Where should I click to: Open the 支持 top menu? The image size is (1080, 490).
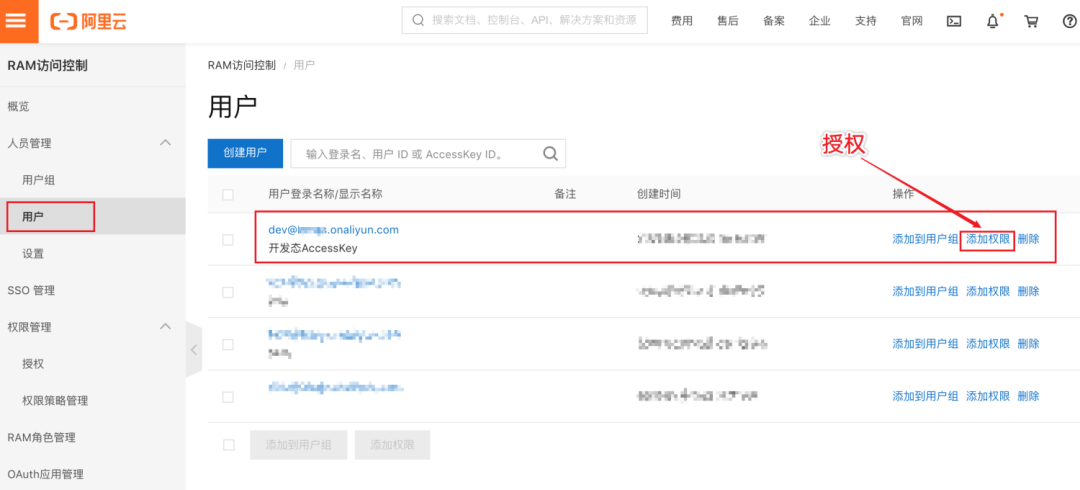tap(866, 21)
